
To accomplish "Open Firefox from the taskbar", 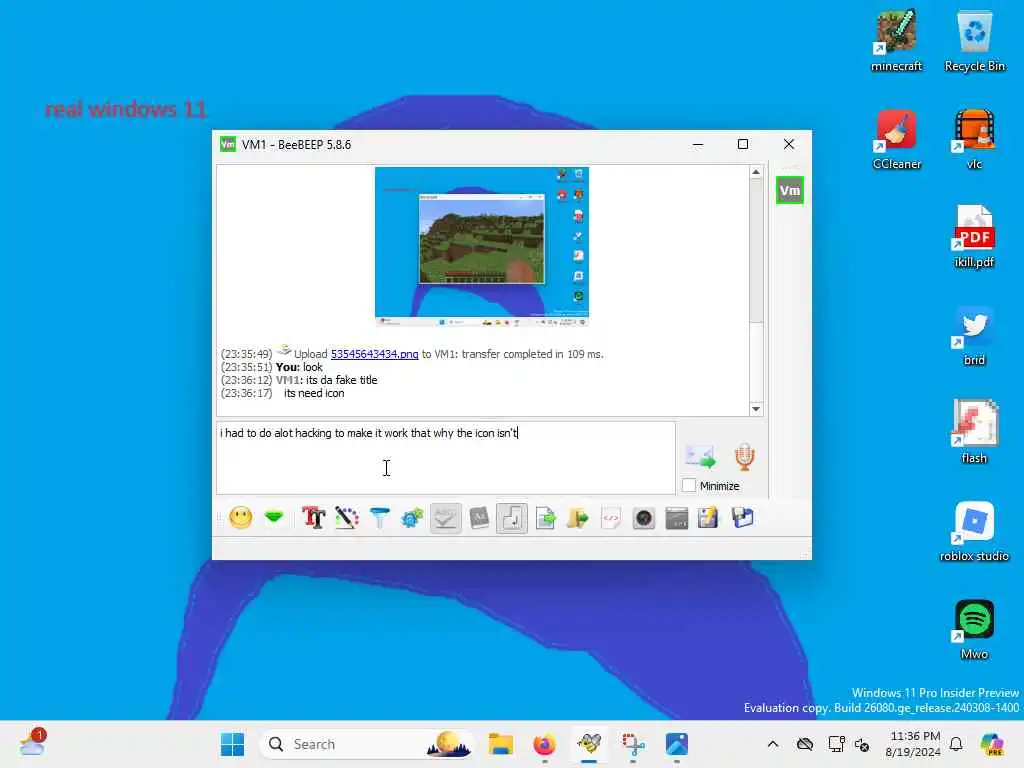I will coord(545,744).
